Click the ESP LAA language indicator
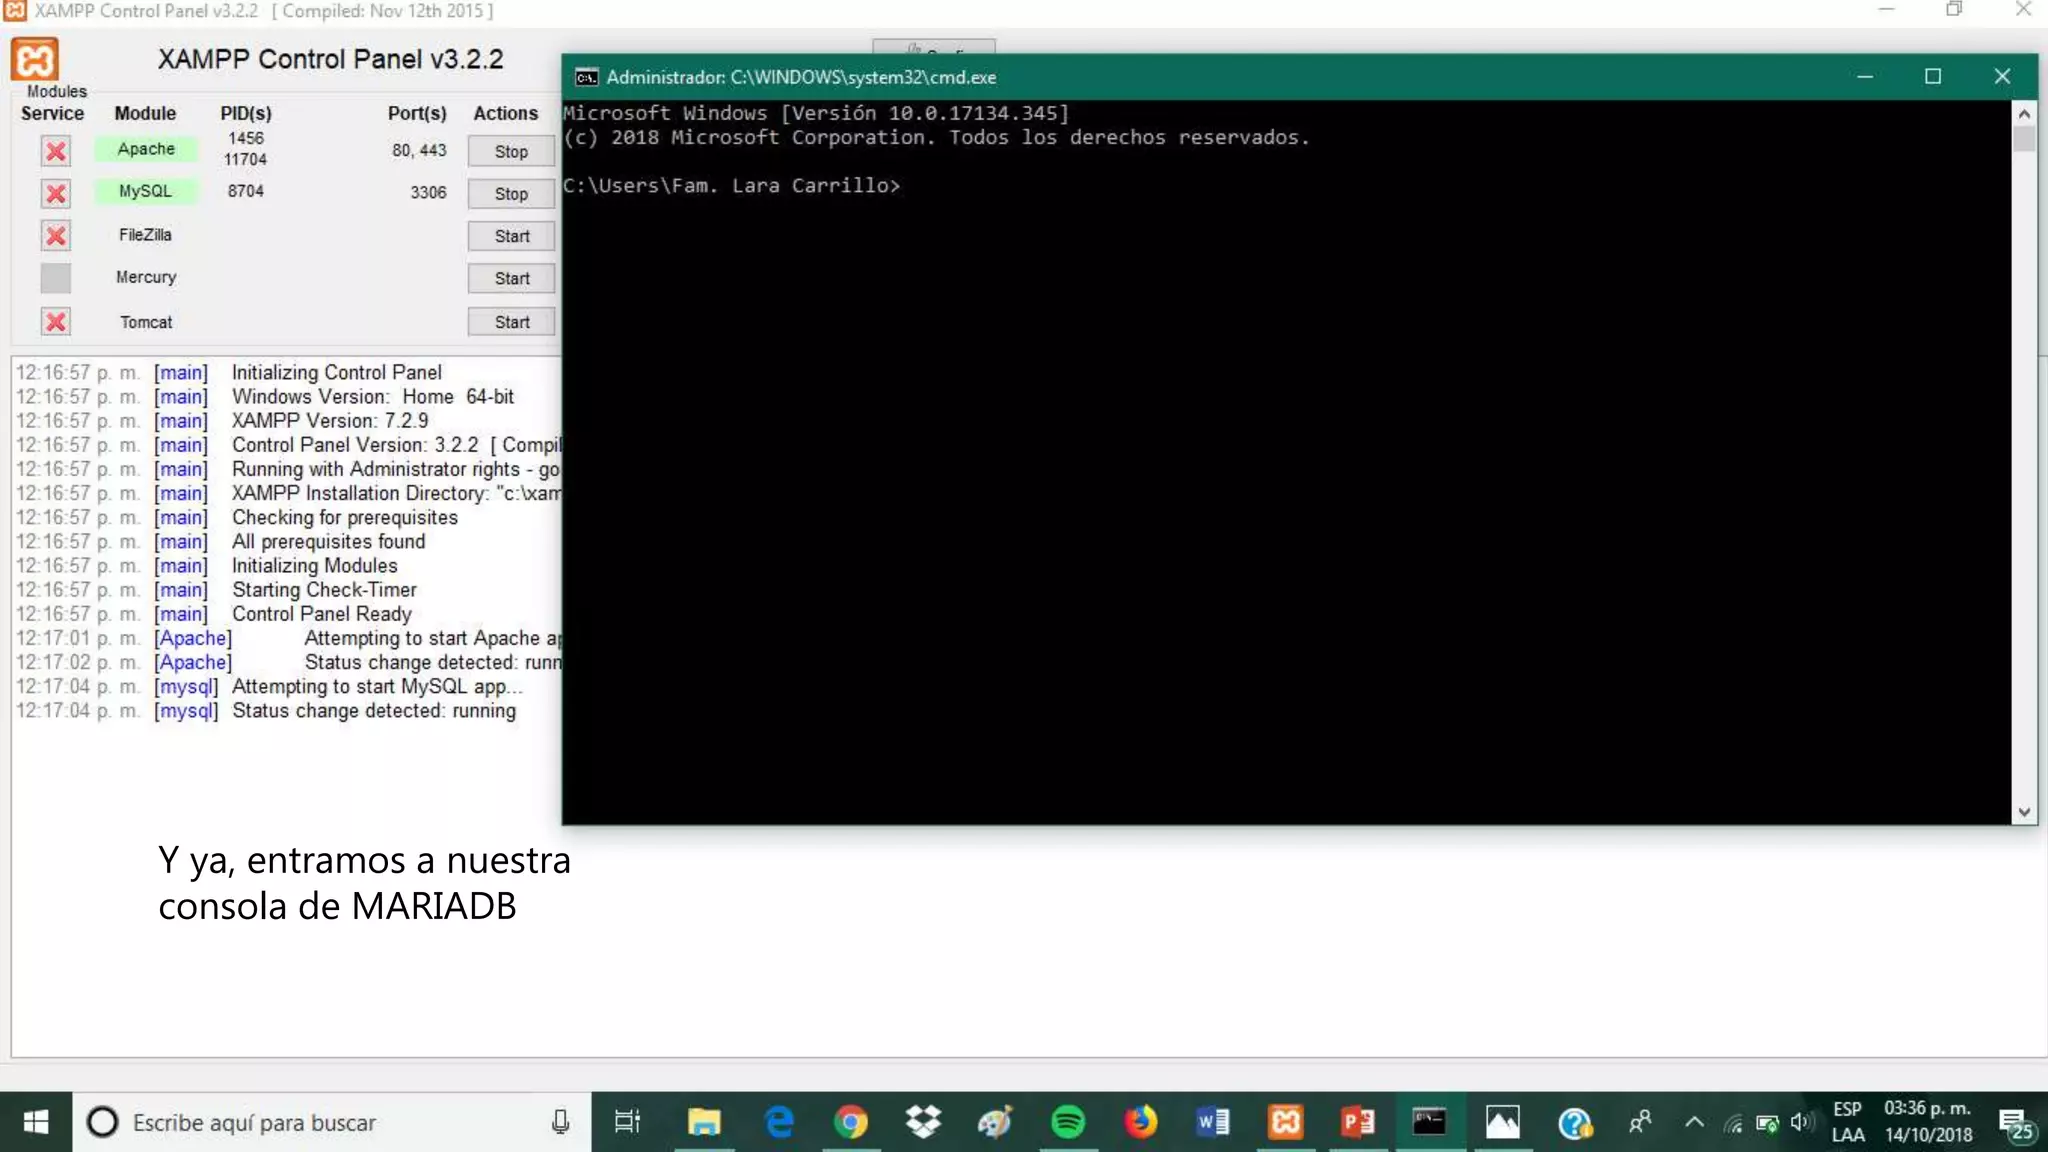 (x=1847, y=1122)
